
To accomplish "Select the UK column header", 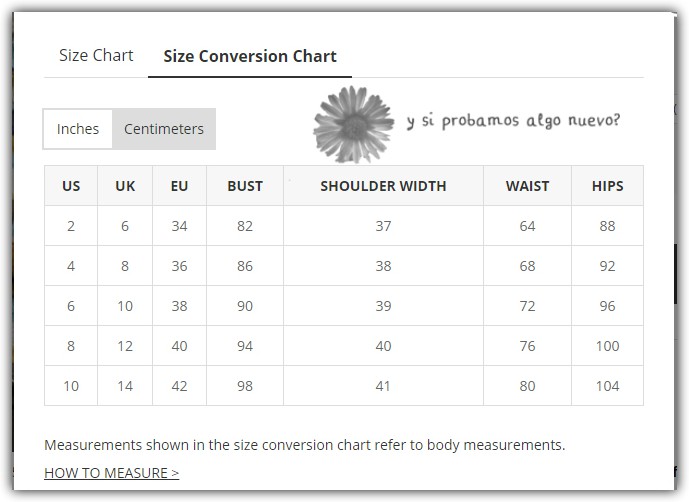I will [x=125, y=186].
